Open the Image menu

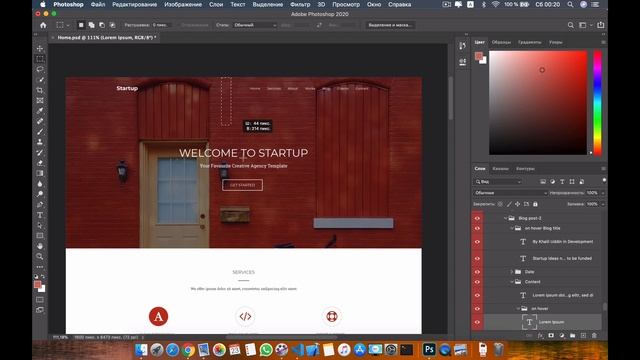[183, 4]
